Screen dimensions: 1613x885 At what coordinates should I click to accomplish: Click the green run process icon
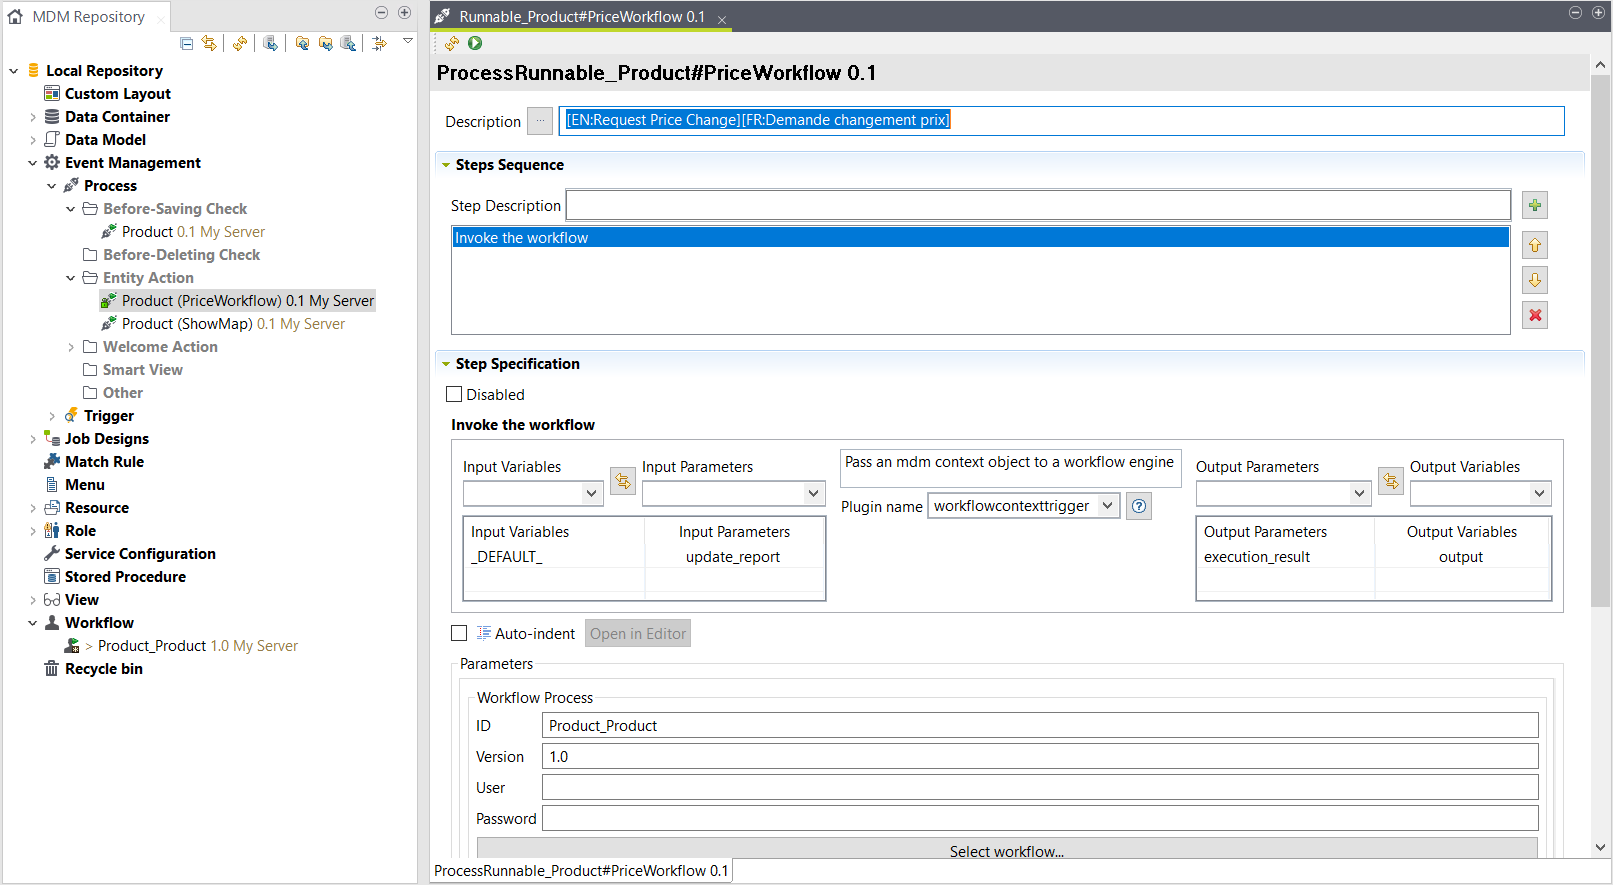pyautogui.click(x=475, y=43)
